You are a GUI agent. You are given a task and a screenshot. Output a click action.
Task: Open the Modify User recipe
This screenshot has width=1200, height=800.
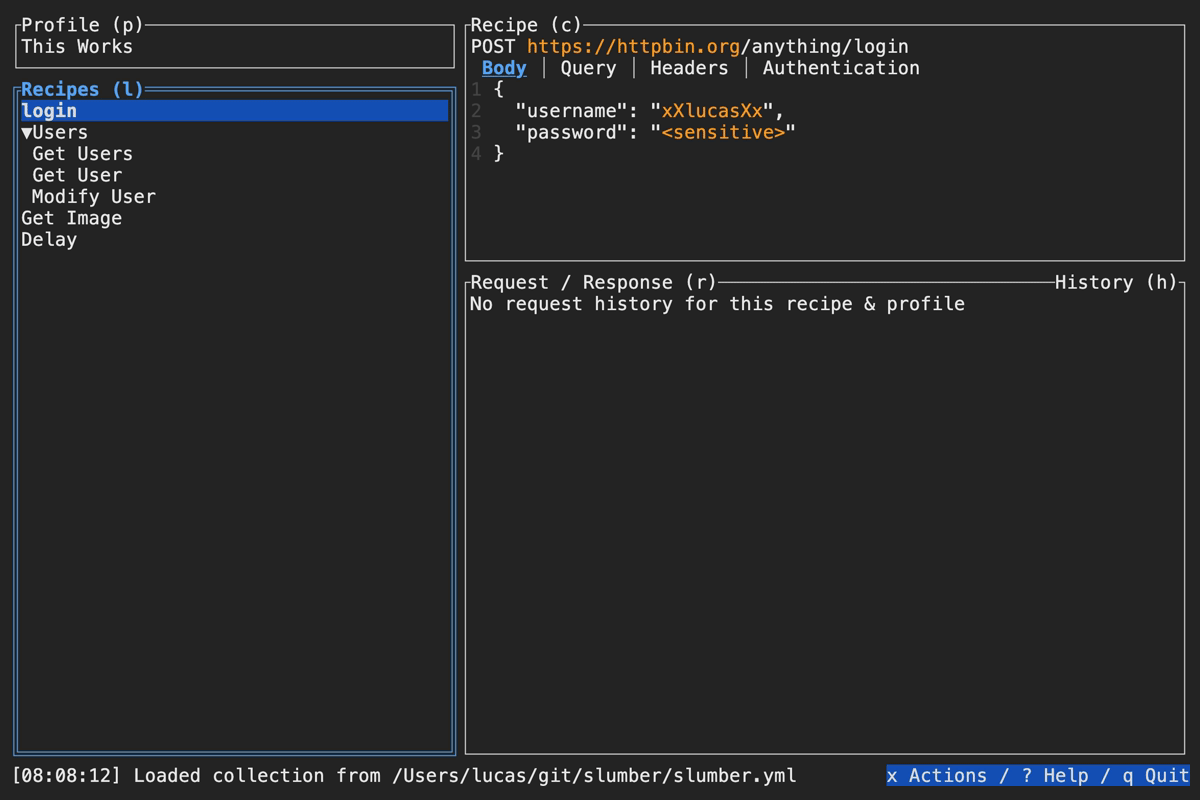pyautogui.click(x=93, y=197)
